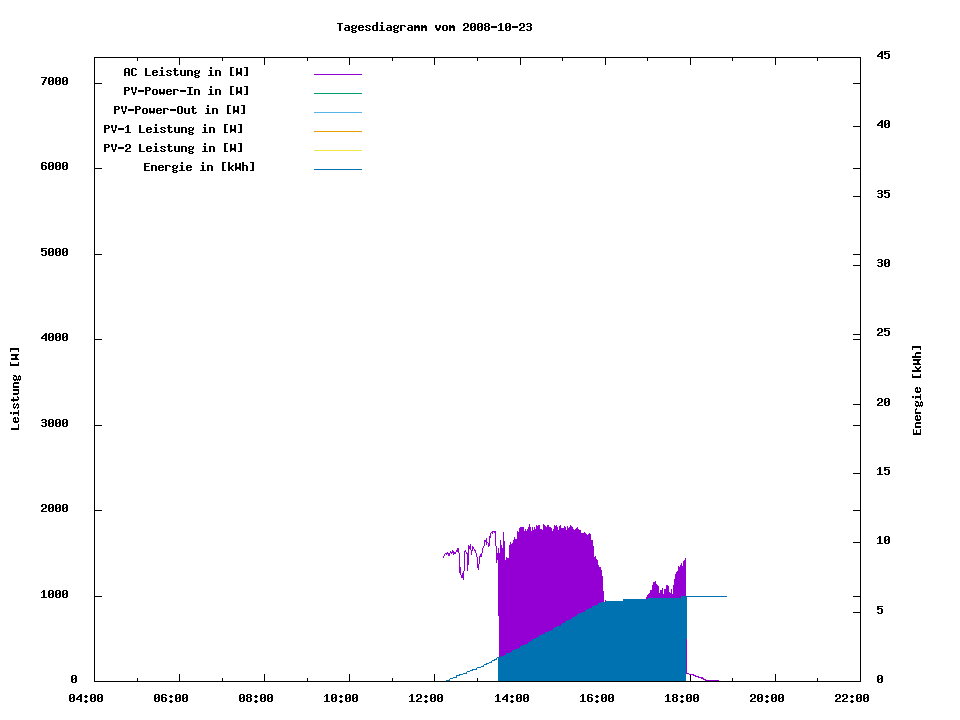
Task: Select the 18:00 label on the time axis
Action: coord(682,699)
